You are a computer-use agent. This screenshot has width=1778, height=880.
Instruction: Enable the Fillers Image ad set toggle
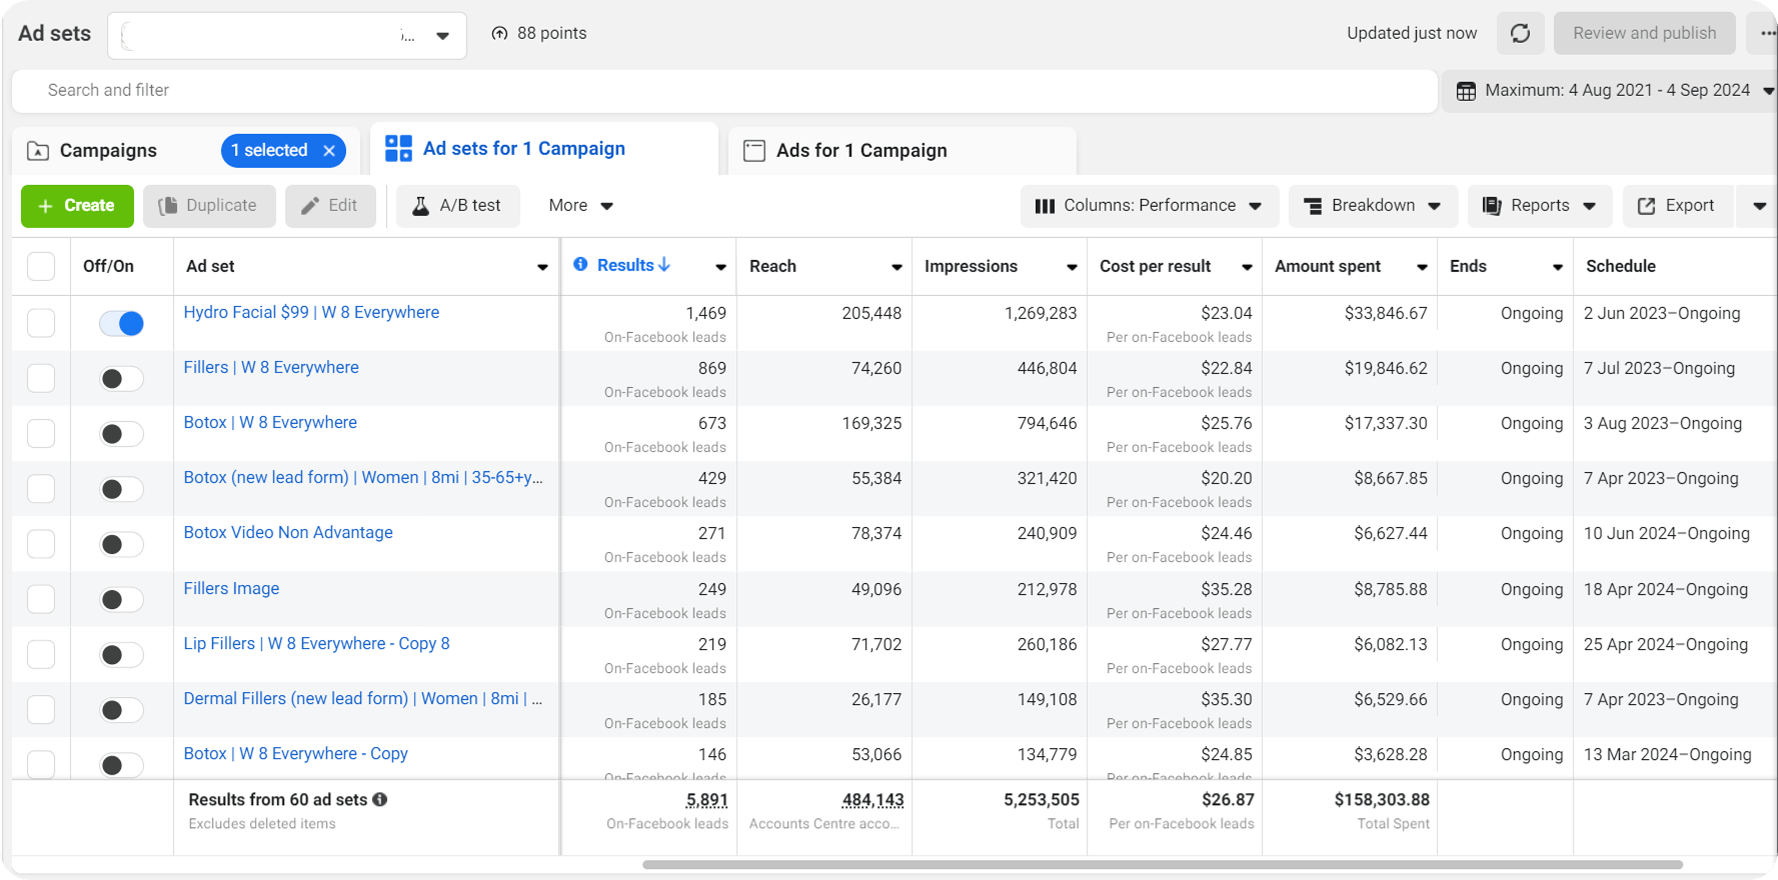coord(122,600)
